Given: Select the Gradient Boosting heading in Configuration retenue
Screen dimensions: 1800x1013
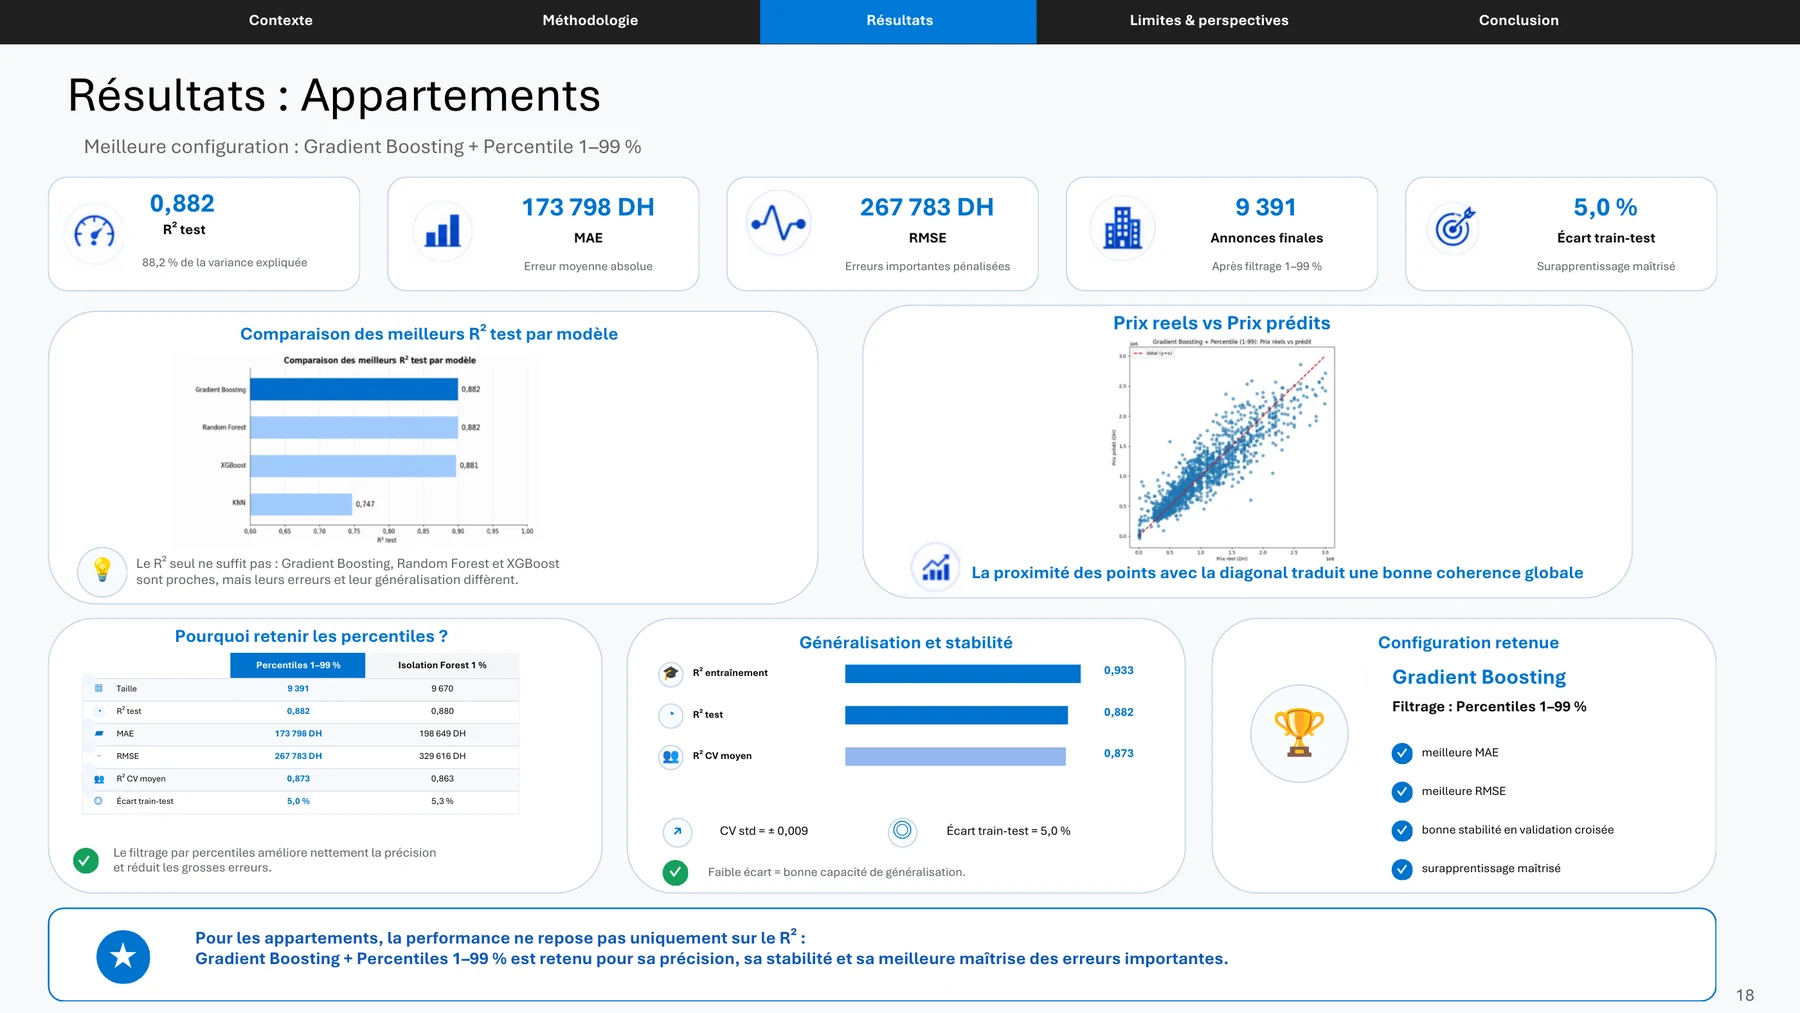Looking at the screenshot, I should [x=1479, y=677].
